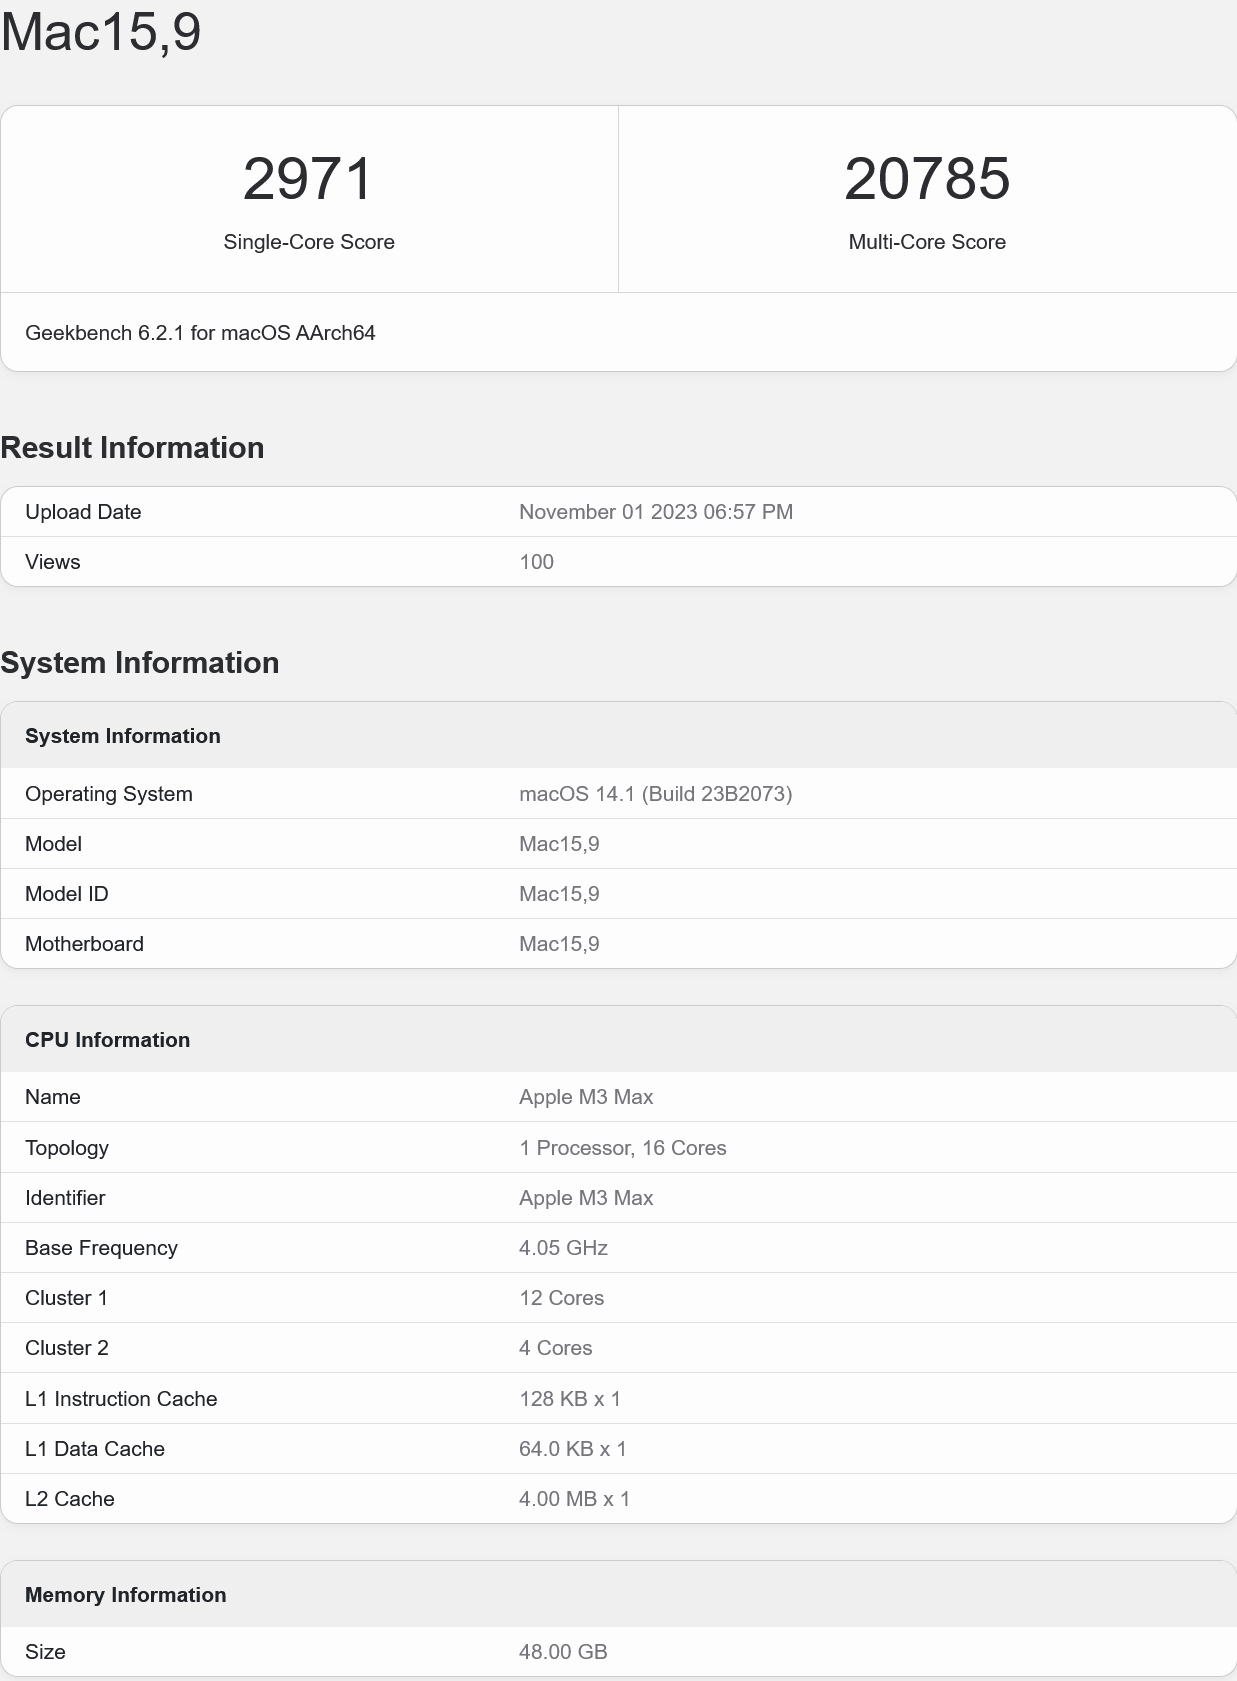
Task: Click the Mac15,9 page title
Action: [101, 32]
